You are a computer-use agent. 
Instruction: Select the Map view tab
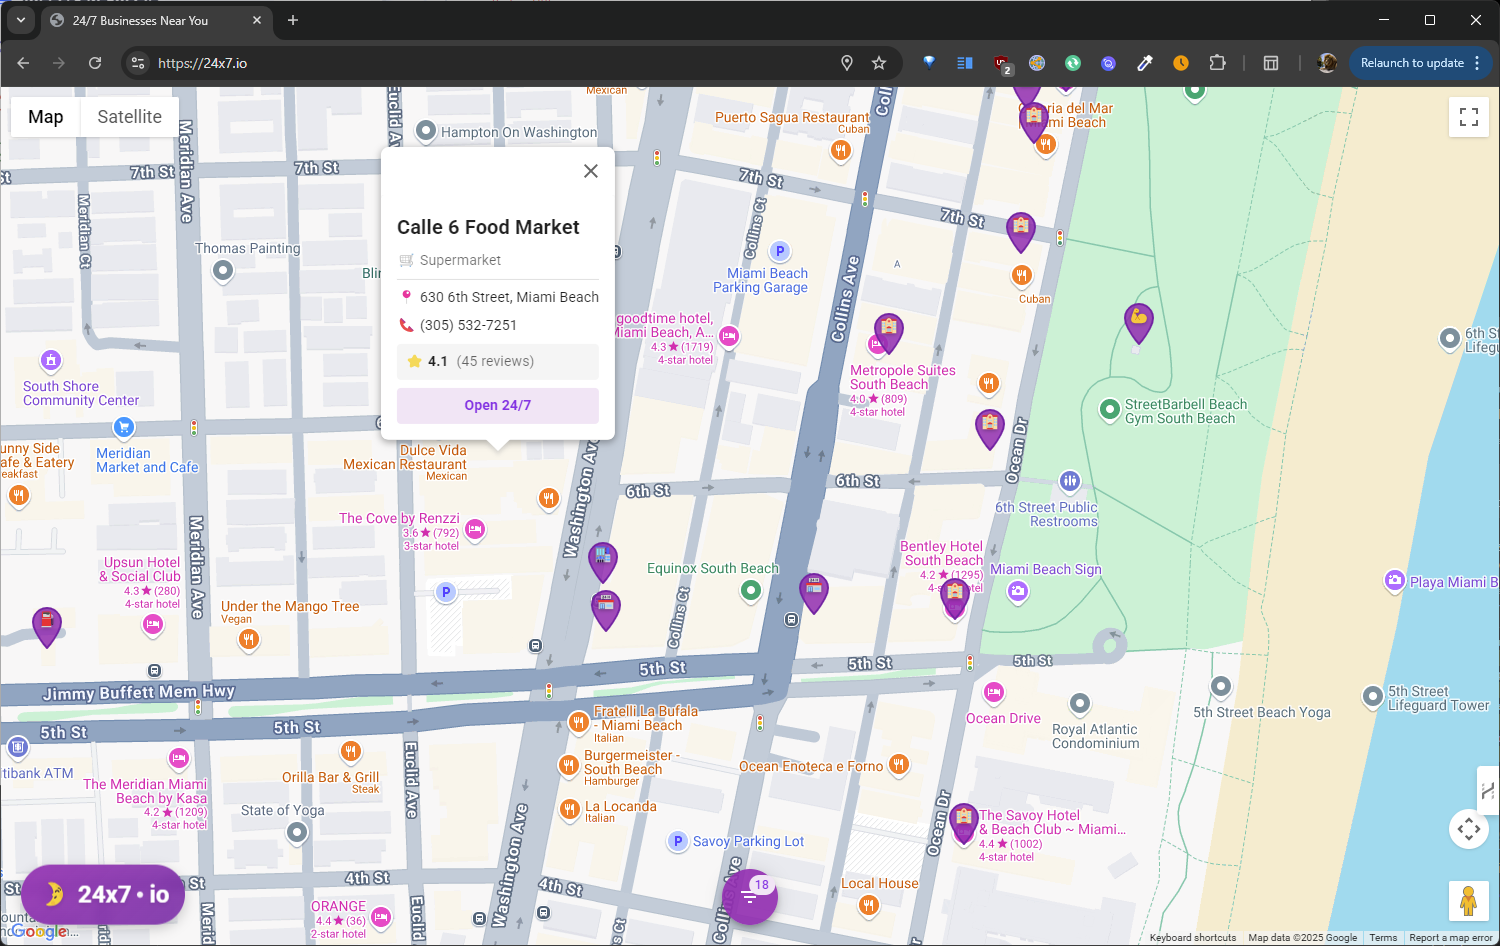pyautogui.click(x=46, y=117)
